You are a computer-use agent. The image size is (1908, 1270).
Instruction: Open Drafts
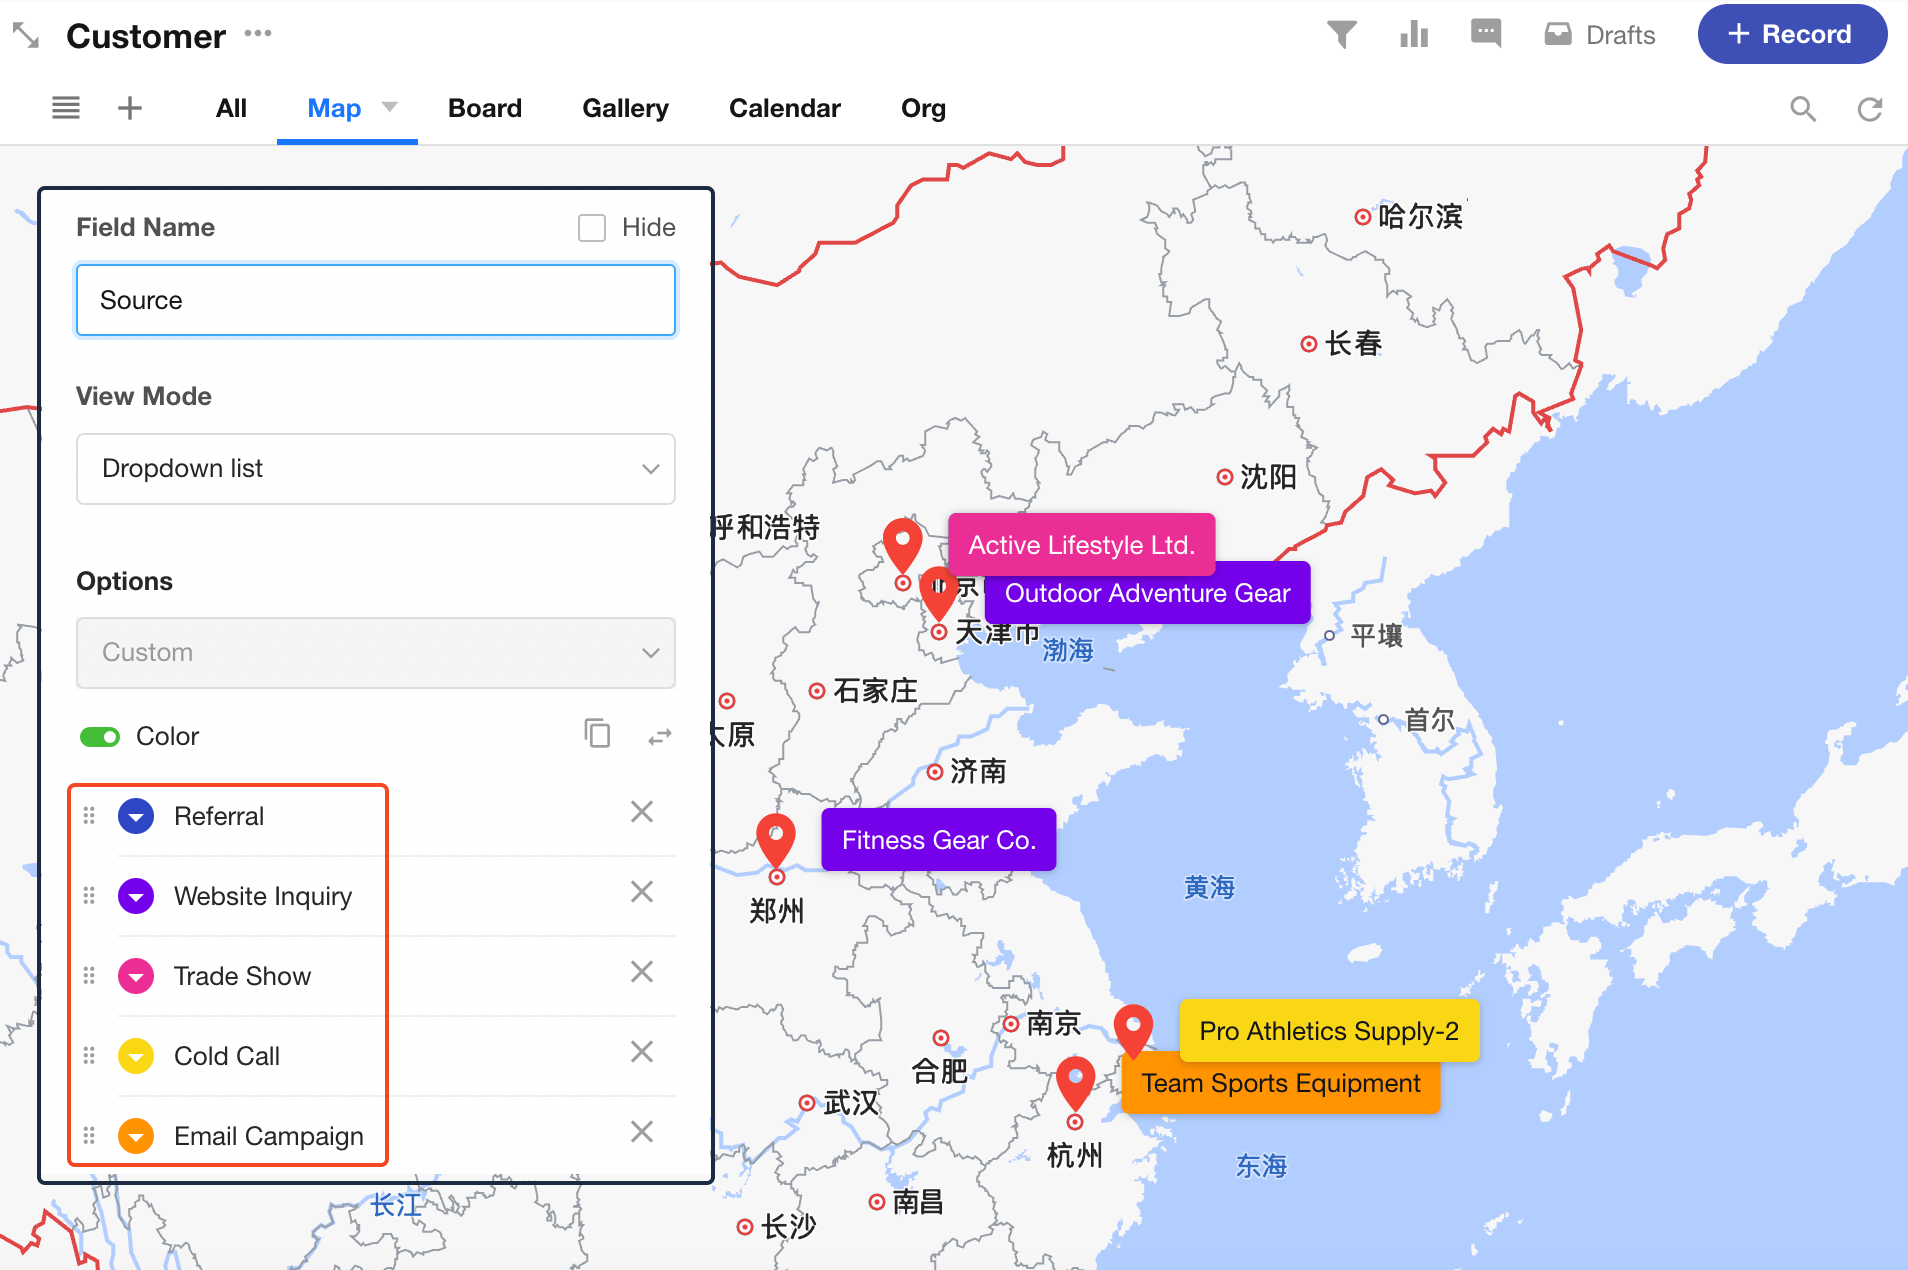click(x=1600, y=35)
